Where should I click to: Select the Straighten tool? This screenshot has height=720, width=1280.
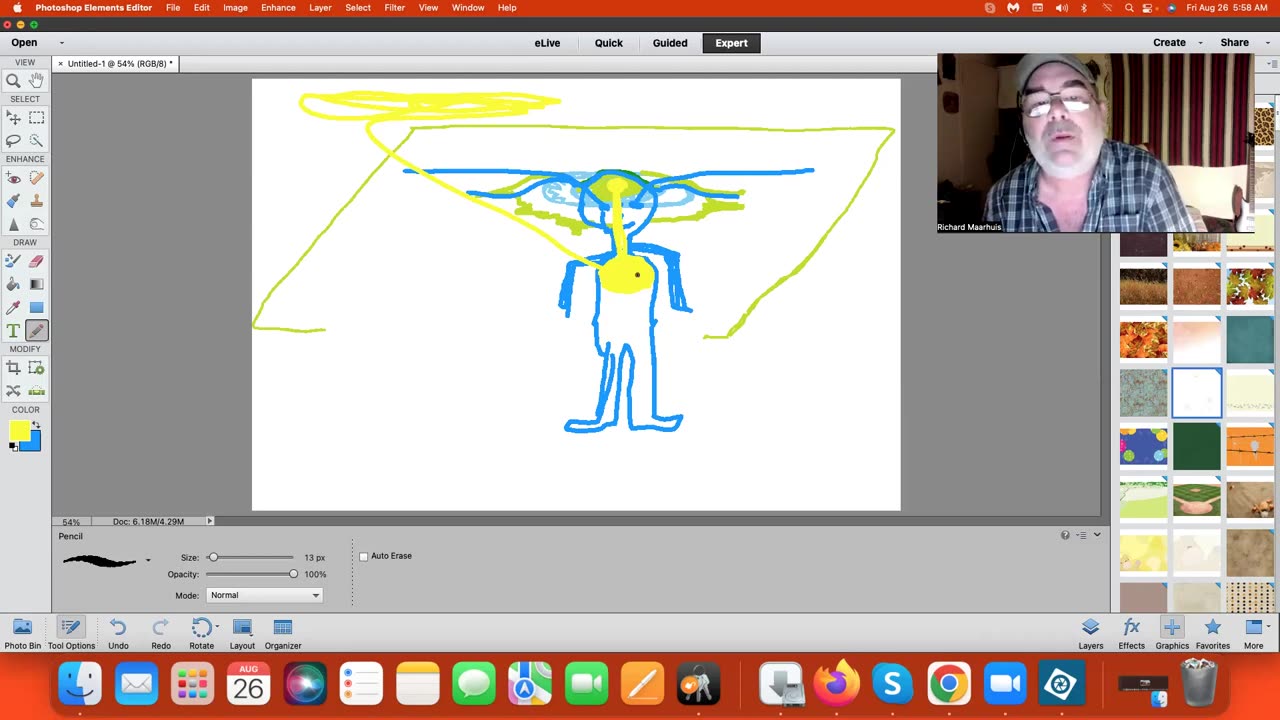click(37, 391)
